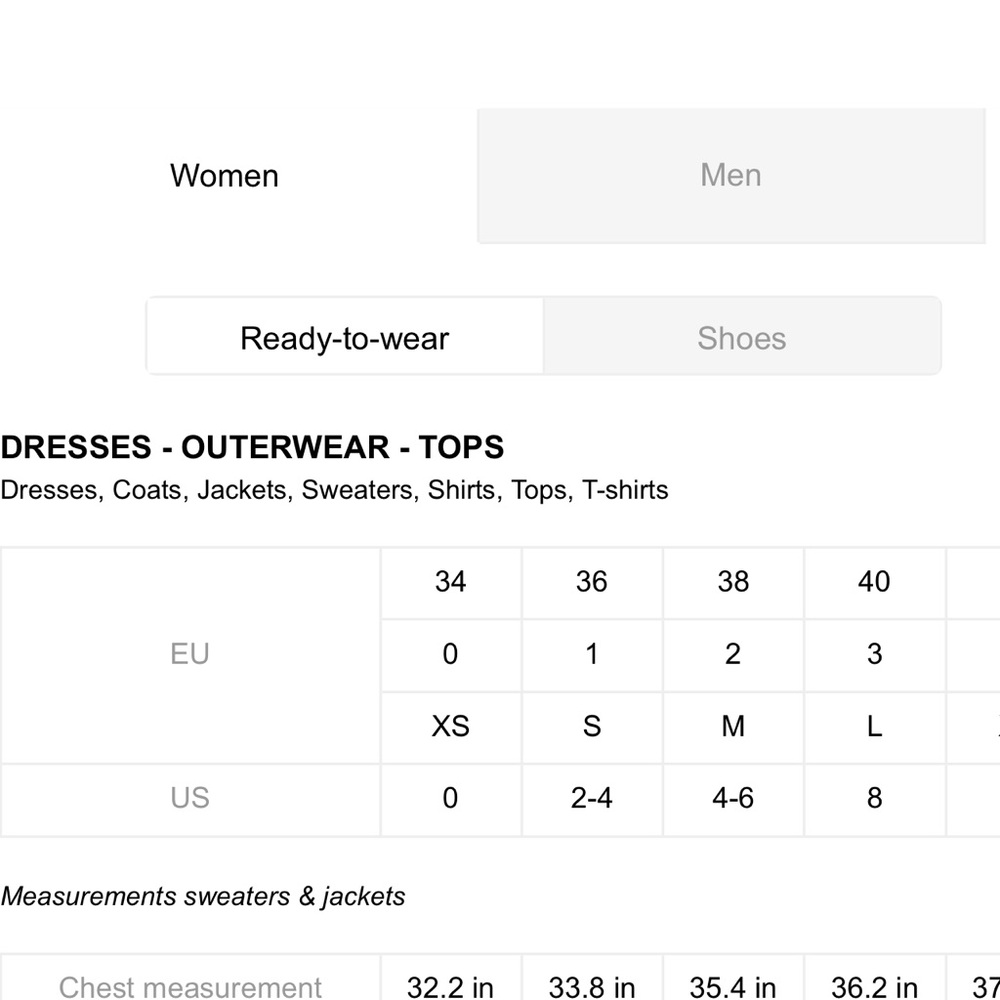Click the Dresses - Outerwear - Tops heading
Image resolution: width=1000 pixels, height=1000 pixels.
coord(253,447)
